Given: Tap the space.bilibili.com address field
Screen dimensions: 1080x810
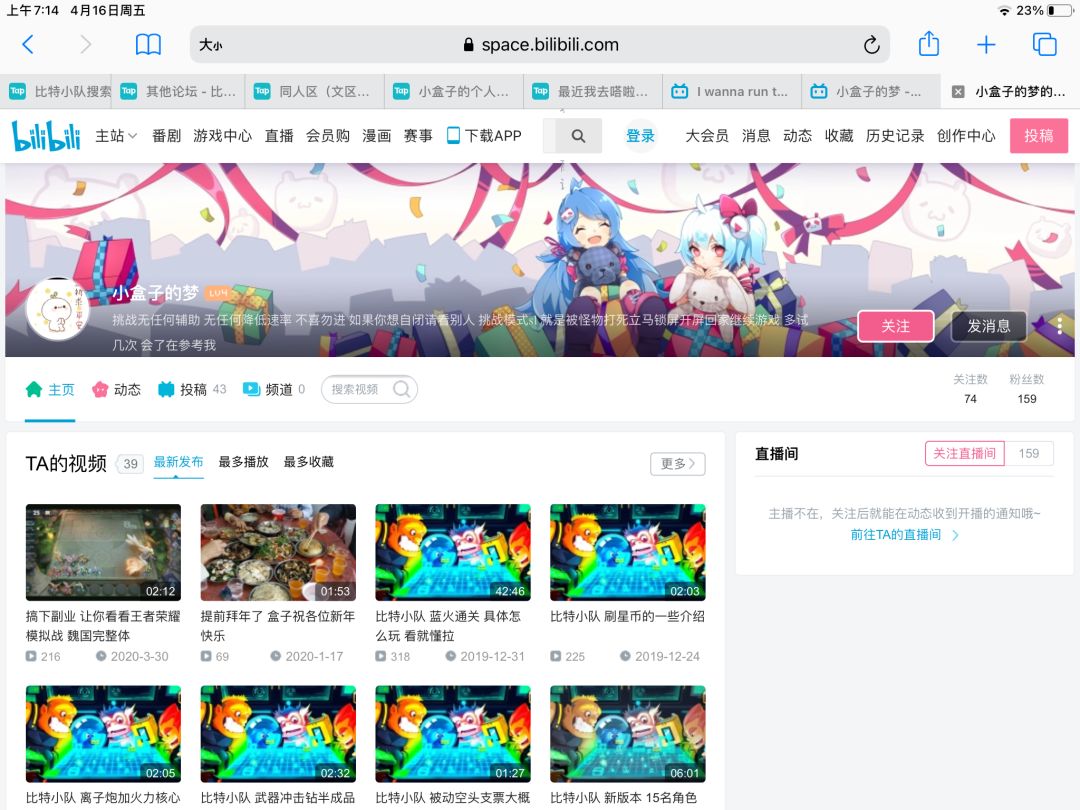Looking at the screenshot, I should pyautogui.click(x=540, y=45).
